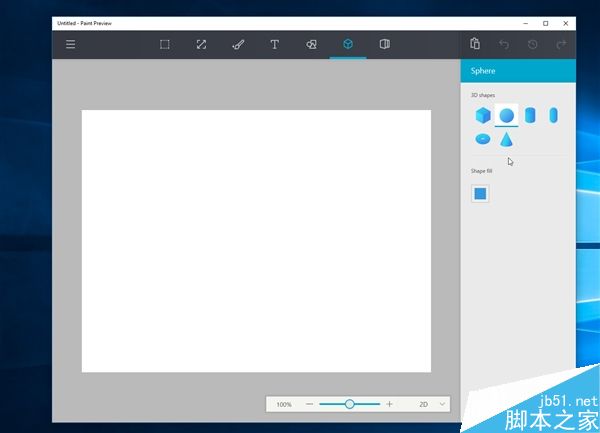This screenshot has width=600, height=433.
Task: Click the Undo arrow
Action: coord(504,45)
